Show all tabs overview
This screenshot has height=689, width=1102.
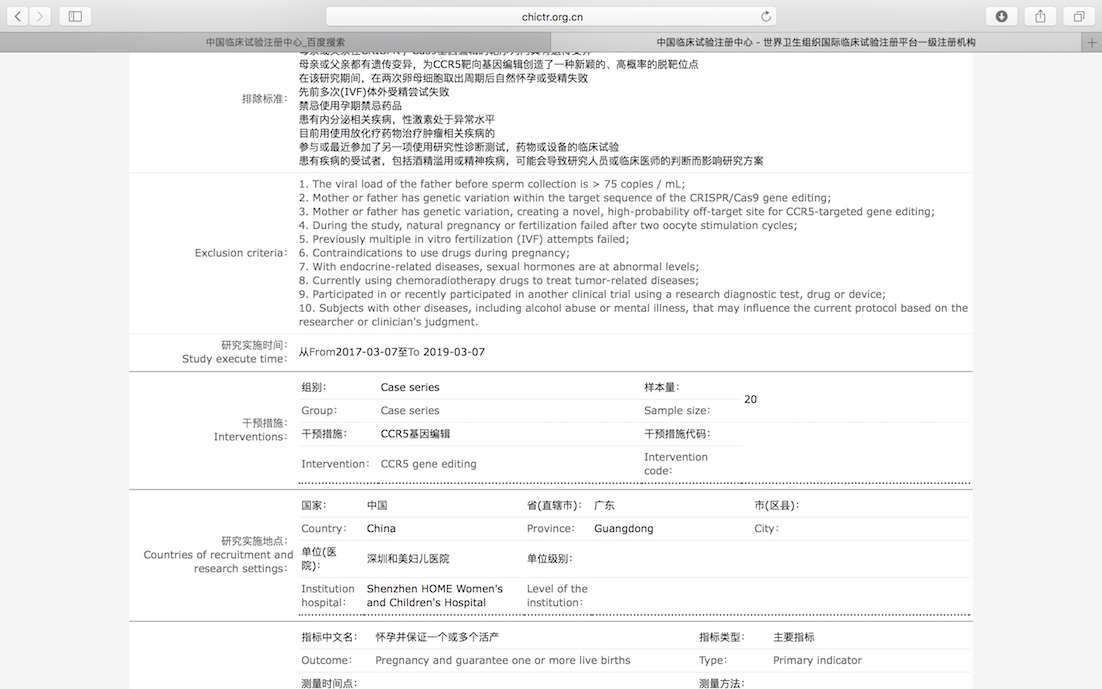click(1079, 16)
